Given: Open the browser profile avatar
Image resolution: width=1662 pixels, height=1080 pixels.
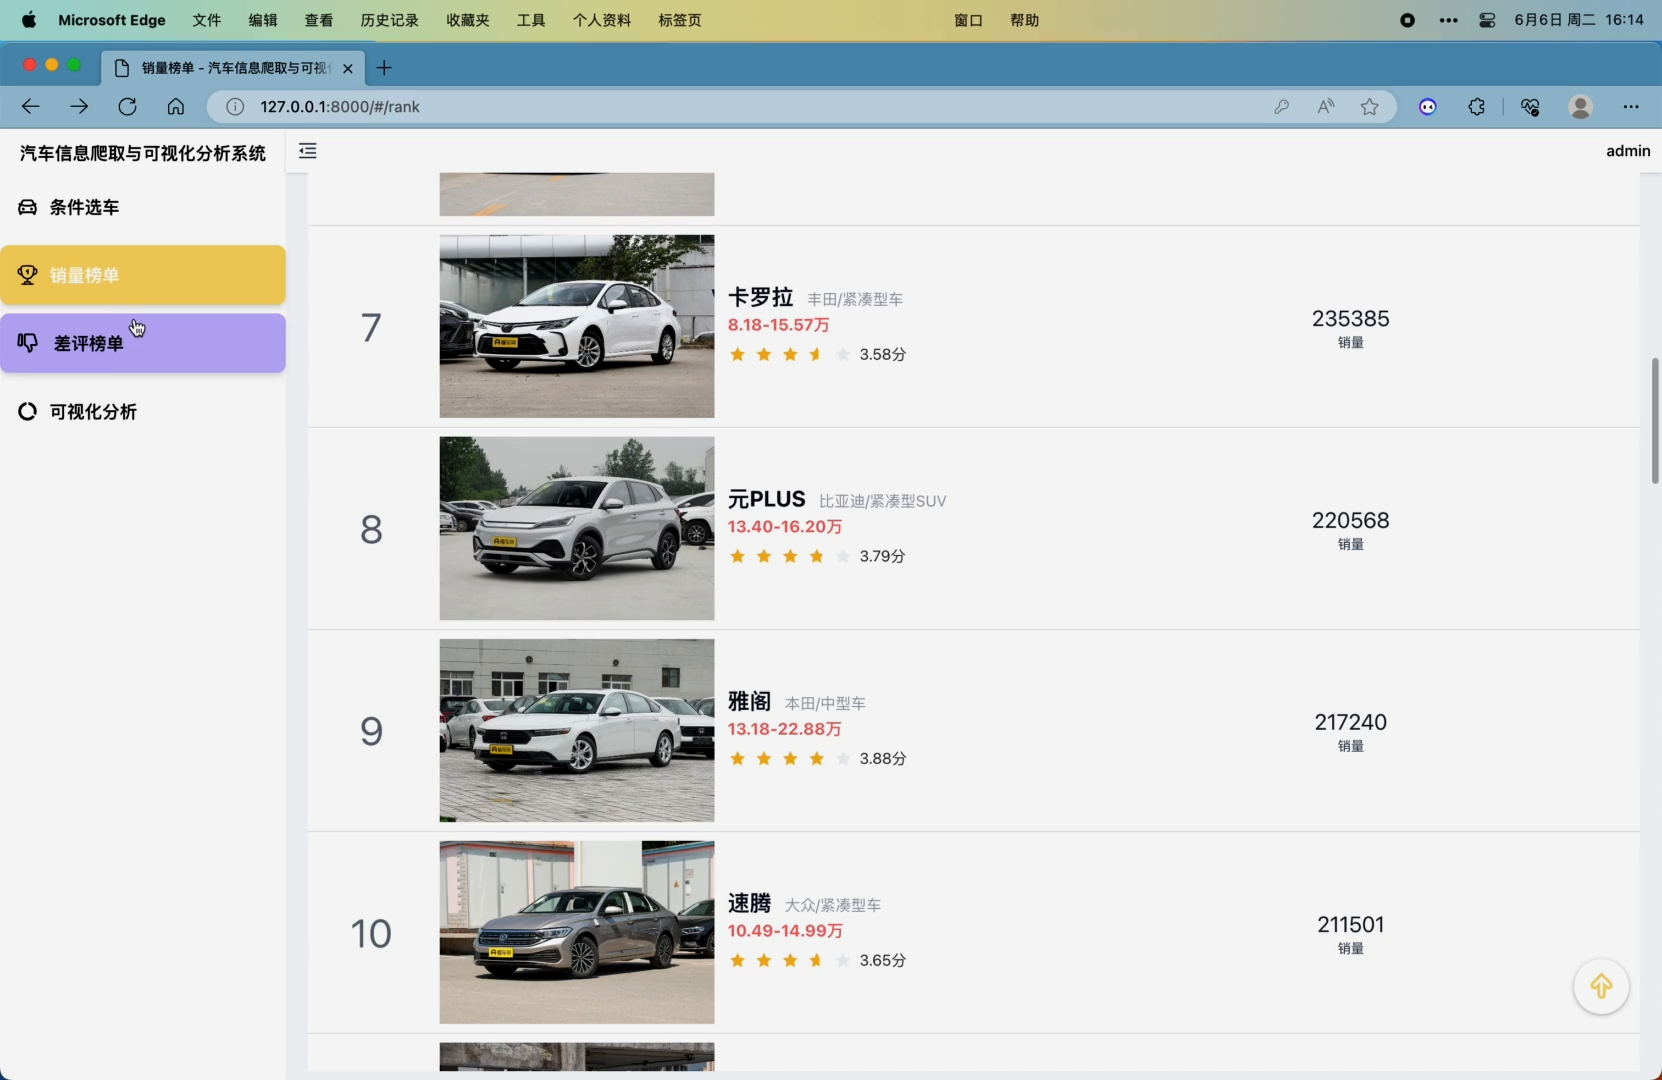Looking at the screenshot, I should [x=1581, y=107].
